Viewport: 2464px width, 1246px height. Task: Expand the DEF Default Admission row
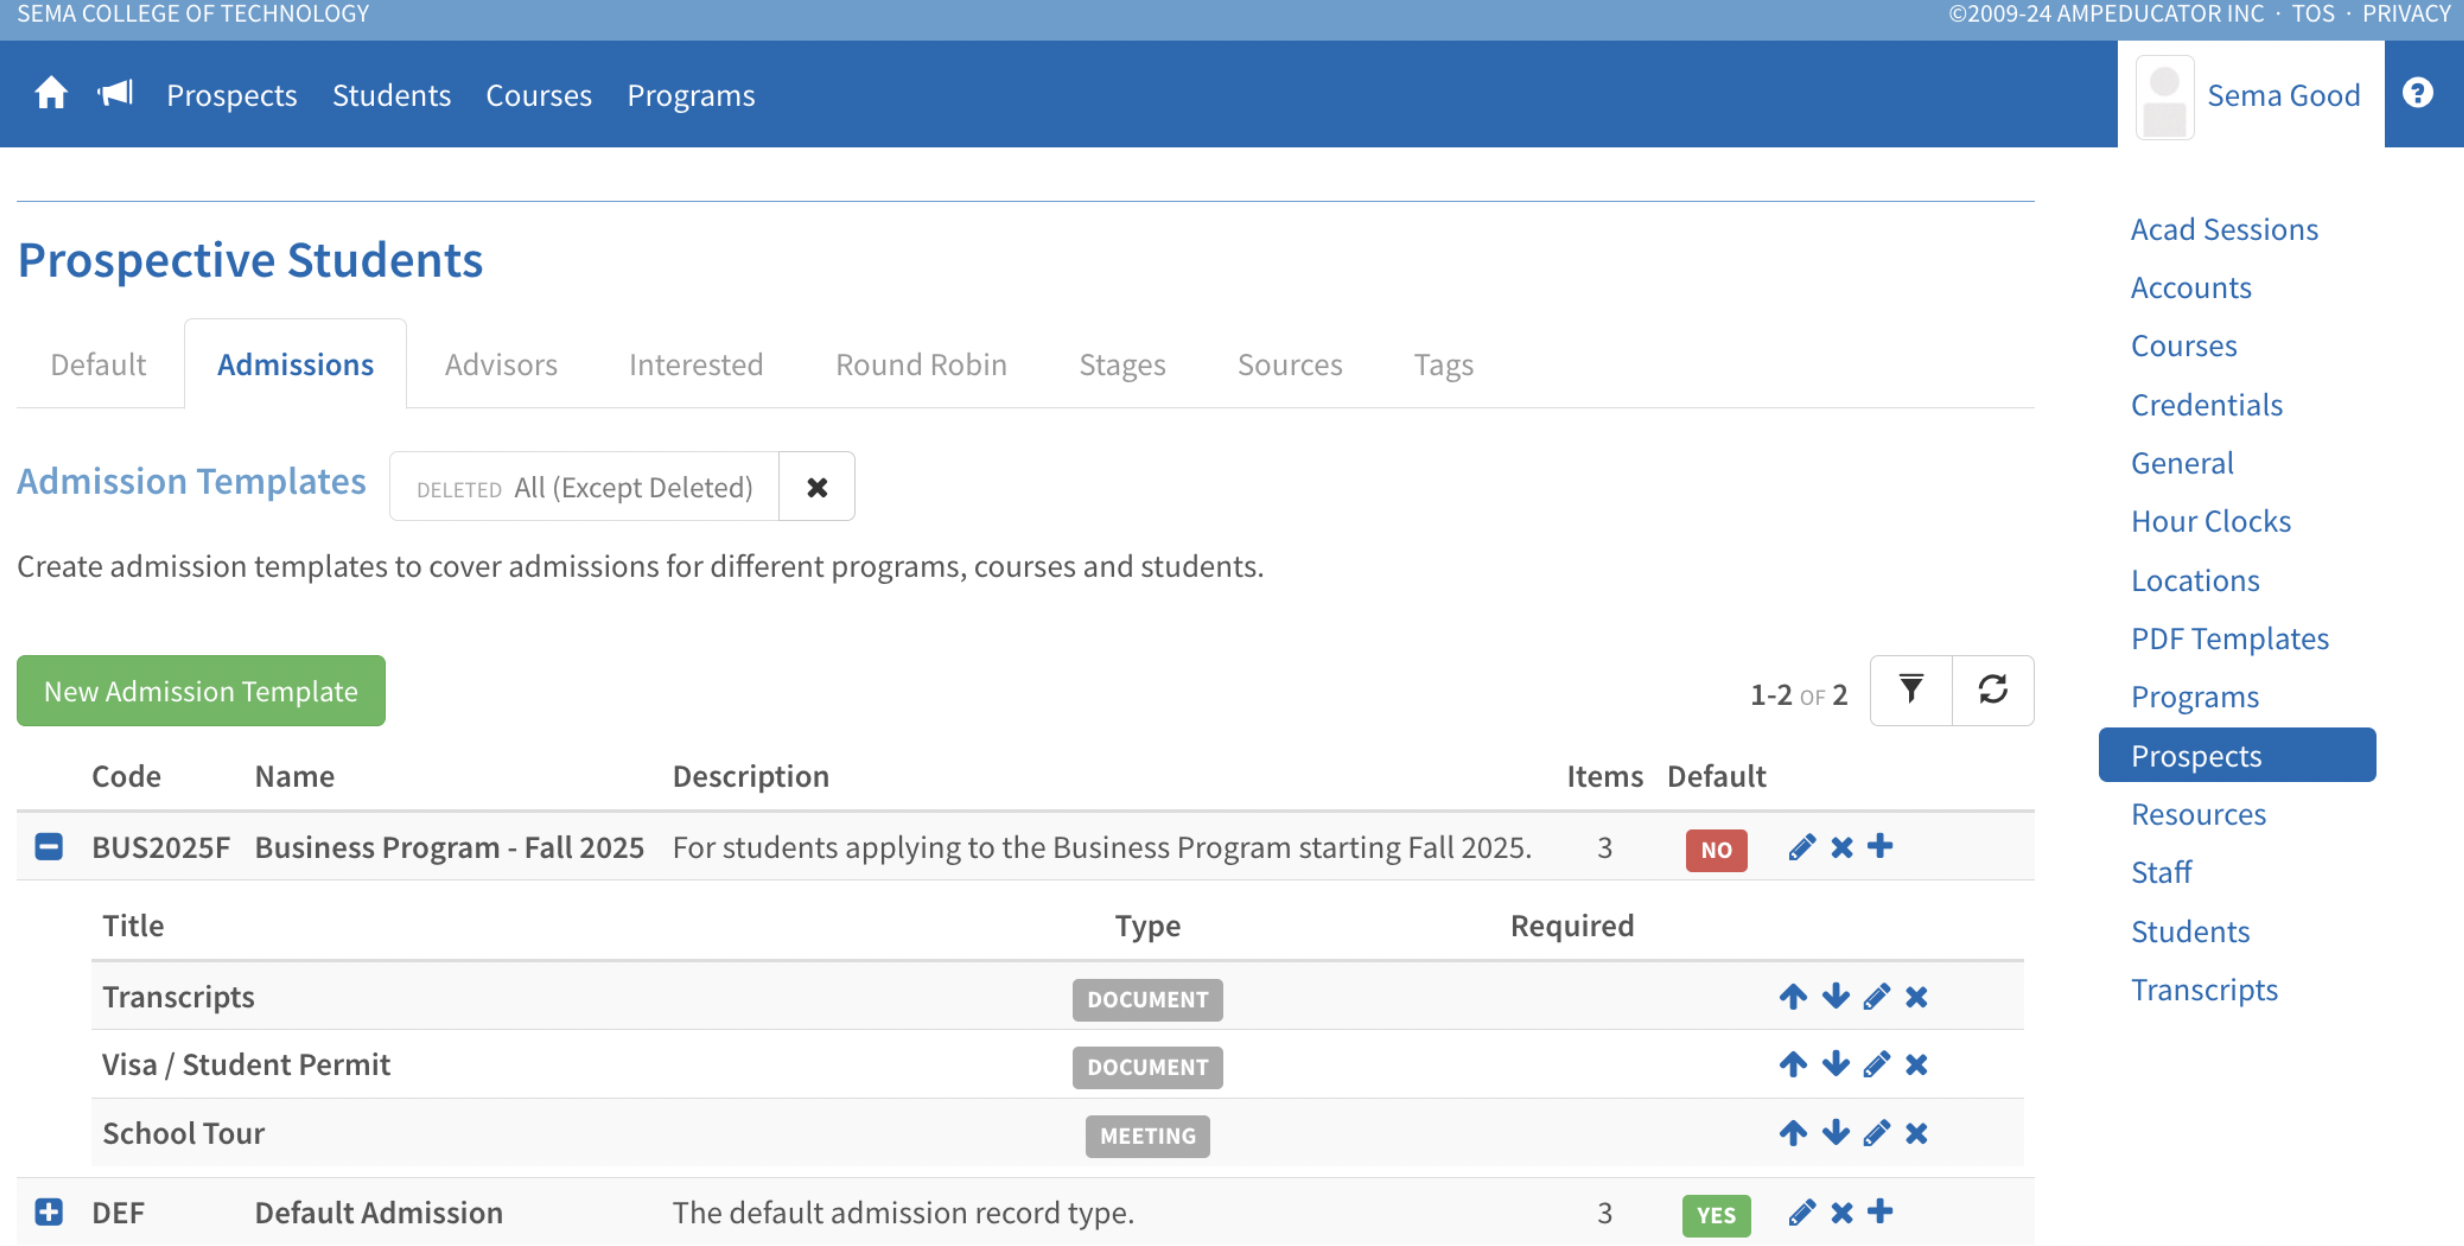[x=48, y=1212]
